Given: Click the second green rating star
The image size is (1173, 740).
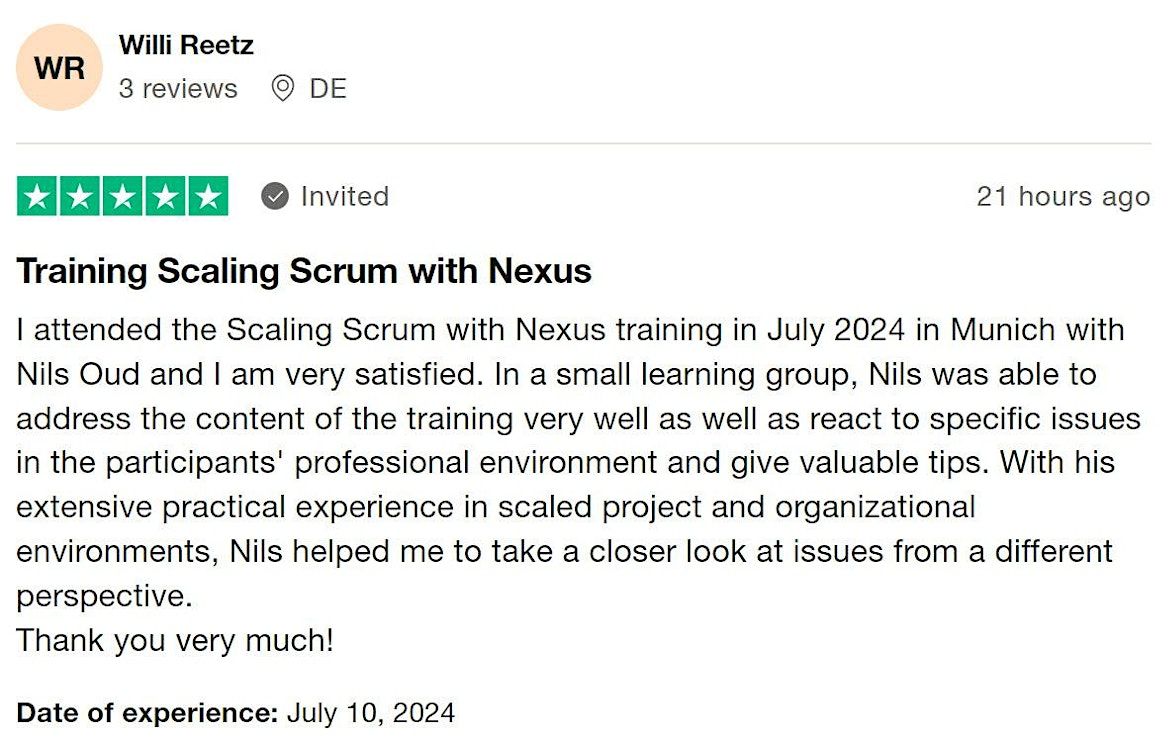Looking at the screenshot, I should click(x=80, y=197).
